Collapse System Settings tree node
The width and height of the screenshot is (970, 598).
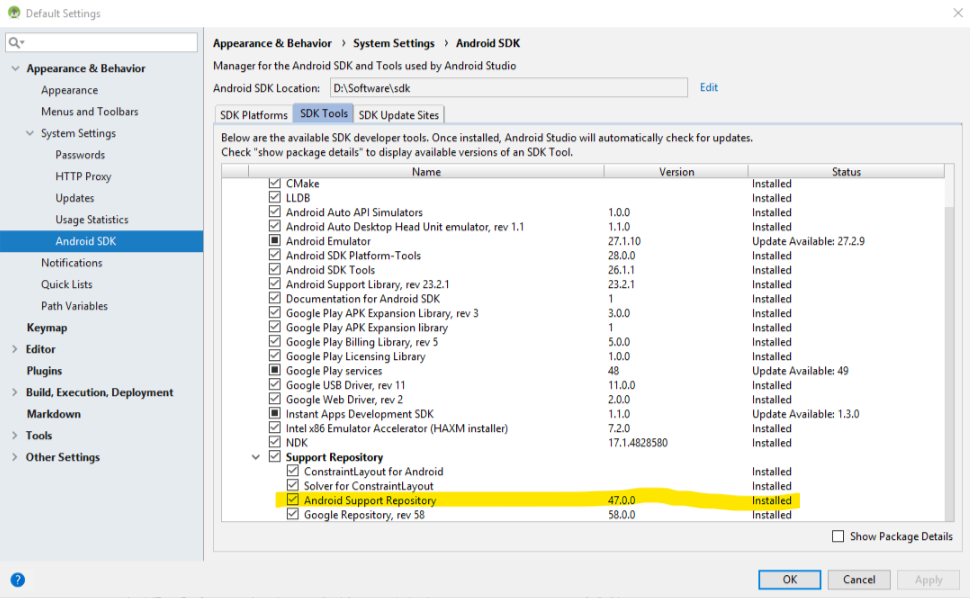pyautogui.click(x=30, y=133)
